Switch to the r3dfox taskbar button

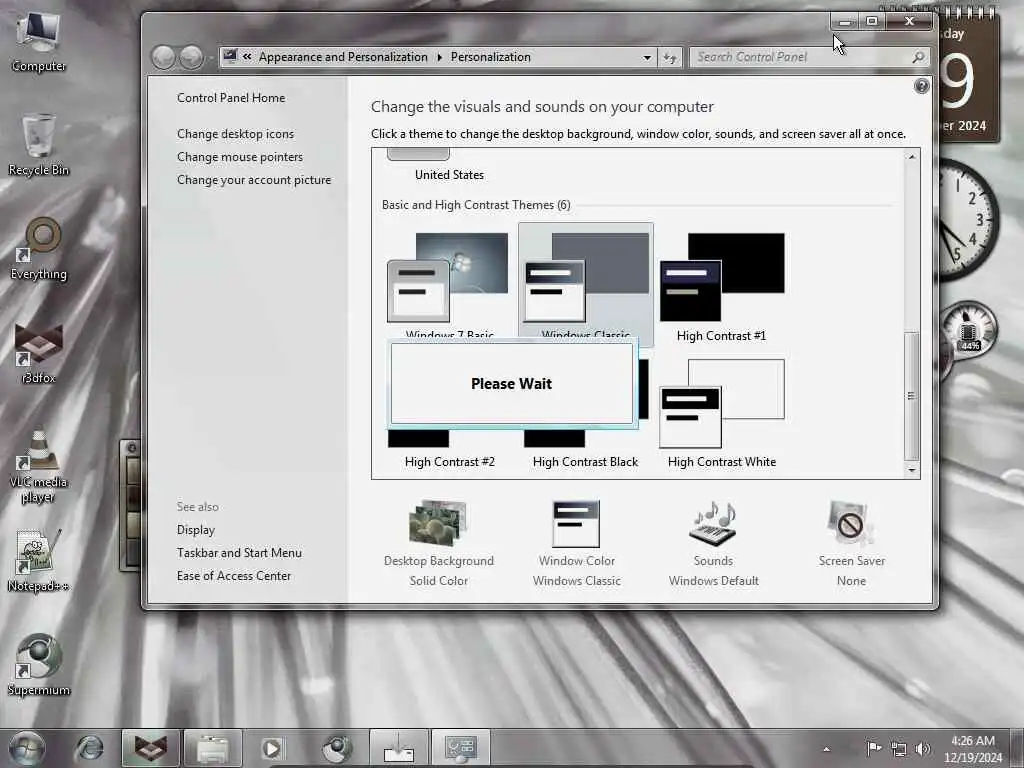150,748
